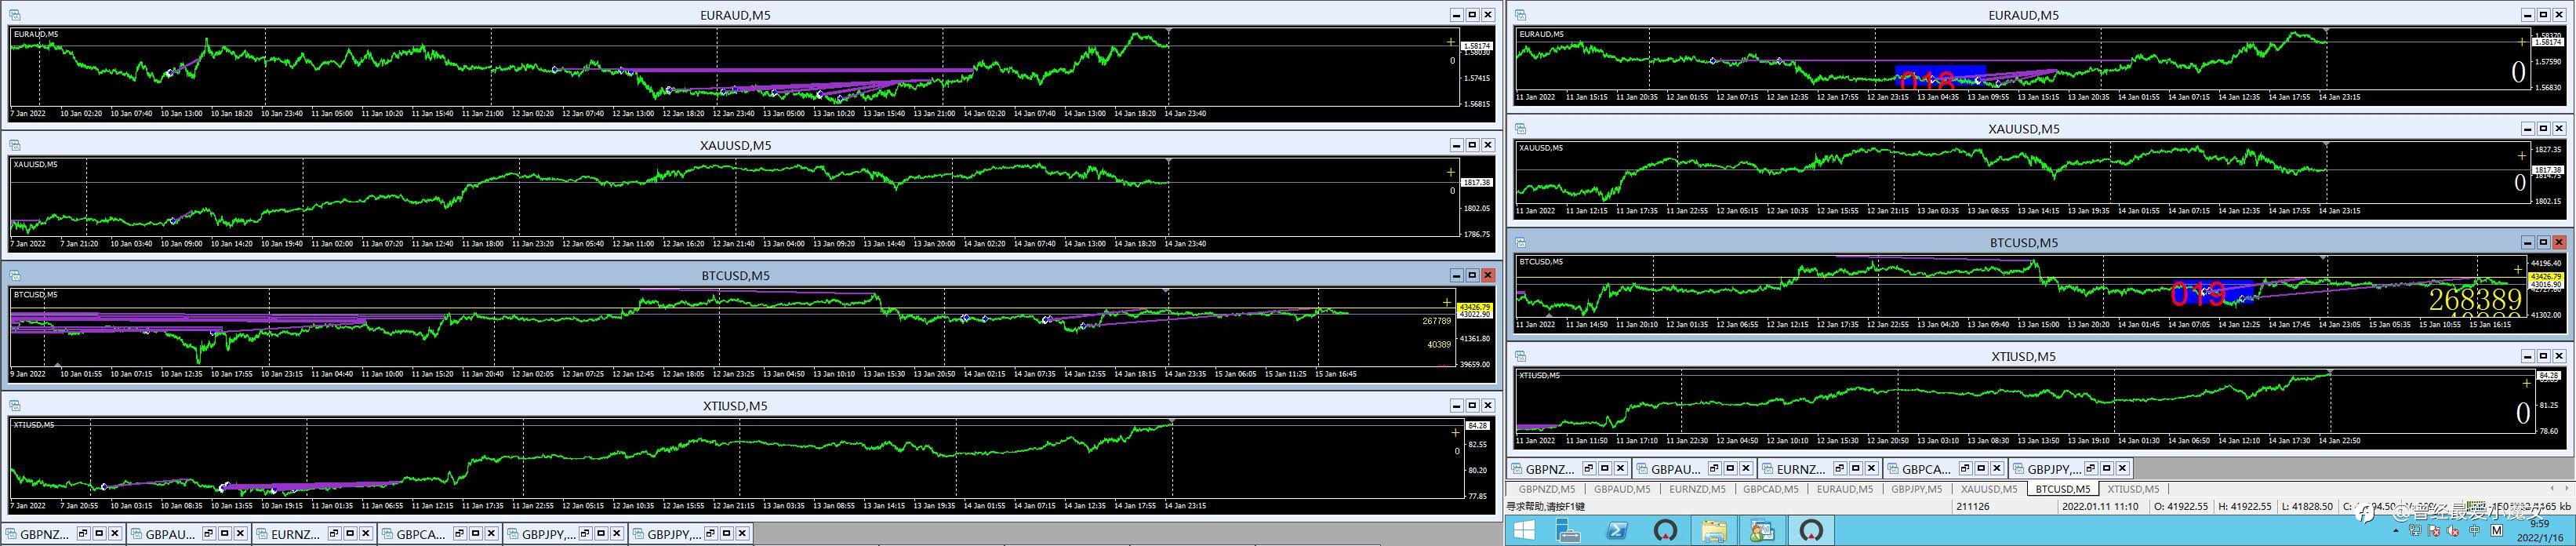Click the 267789 label in left BTCUSD chart
The width and height of the screenshot is (2576, 546).
pos(1437,321)
